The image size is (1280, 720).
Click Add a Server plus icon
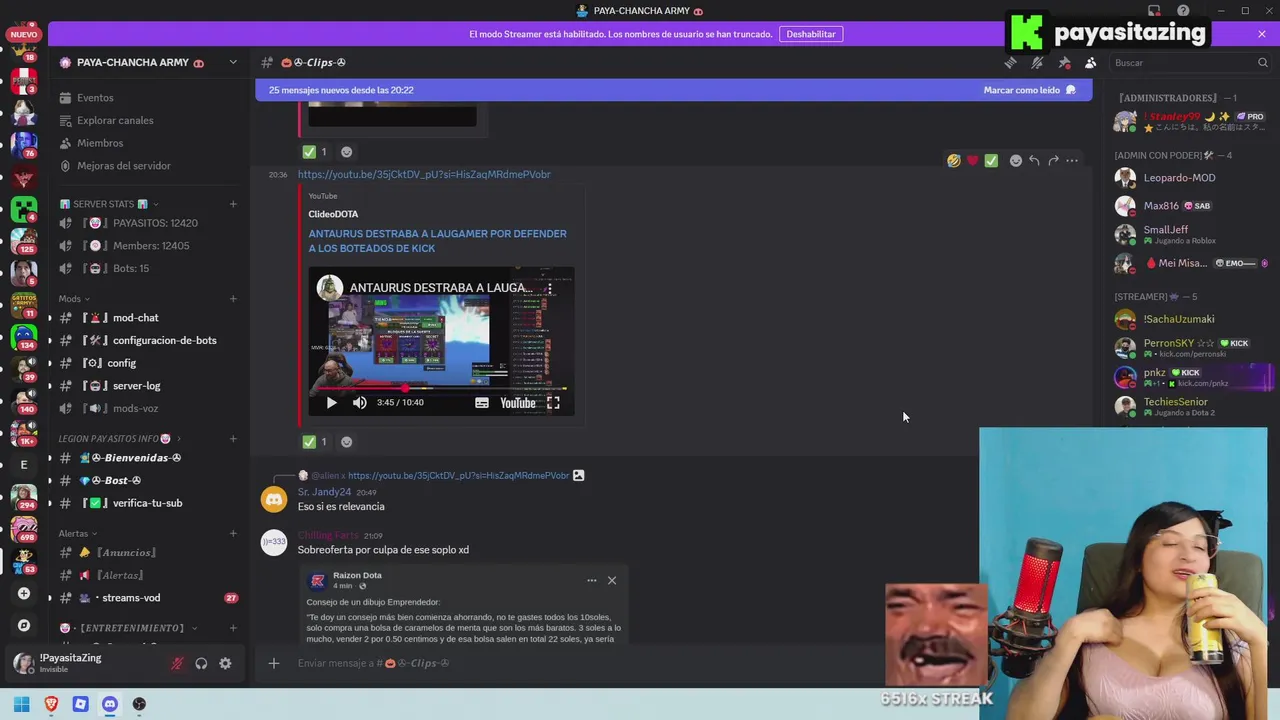tap(24, 593)
